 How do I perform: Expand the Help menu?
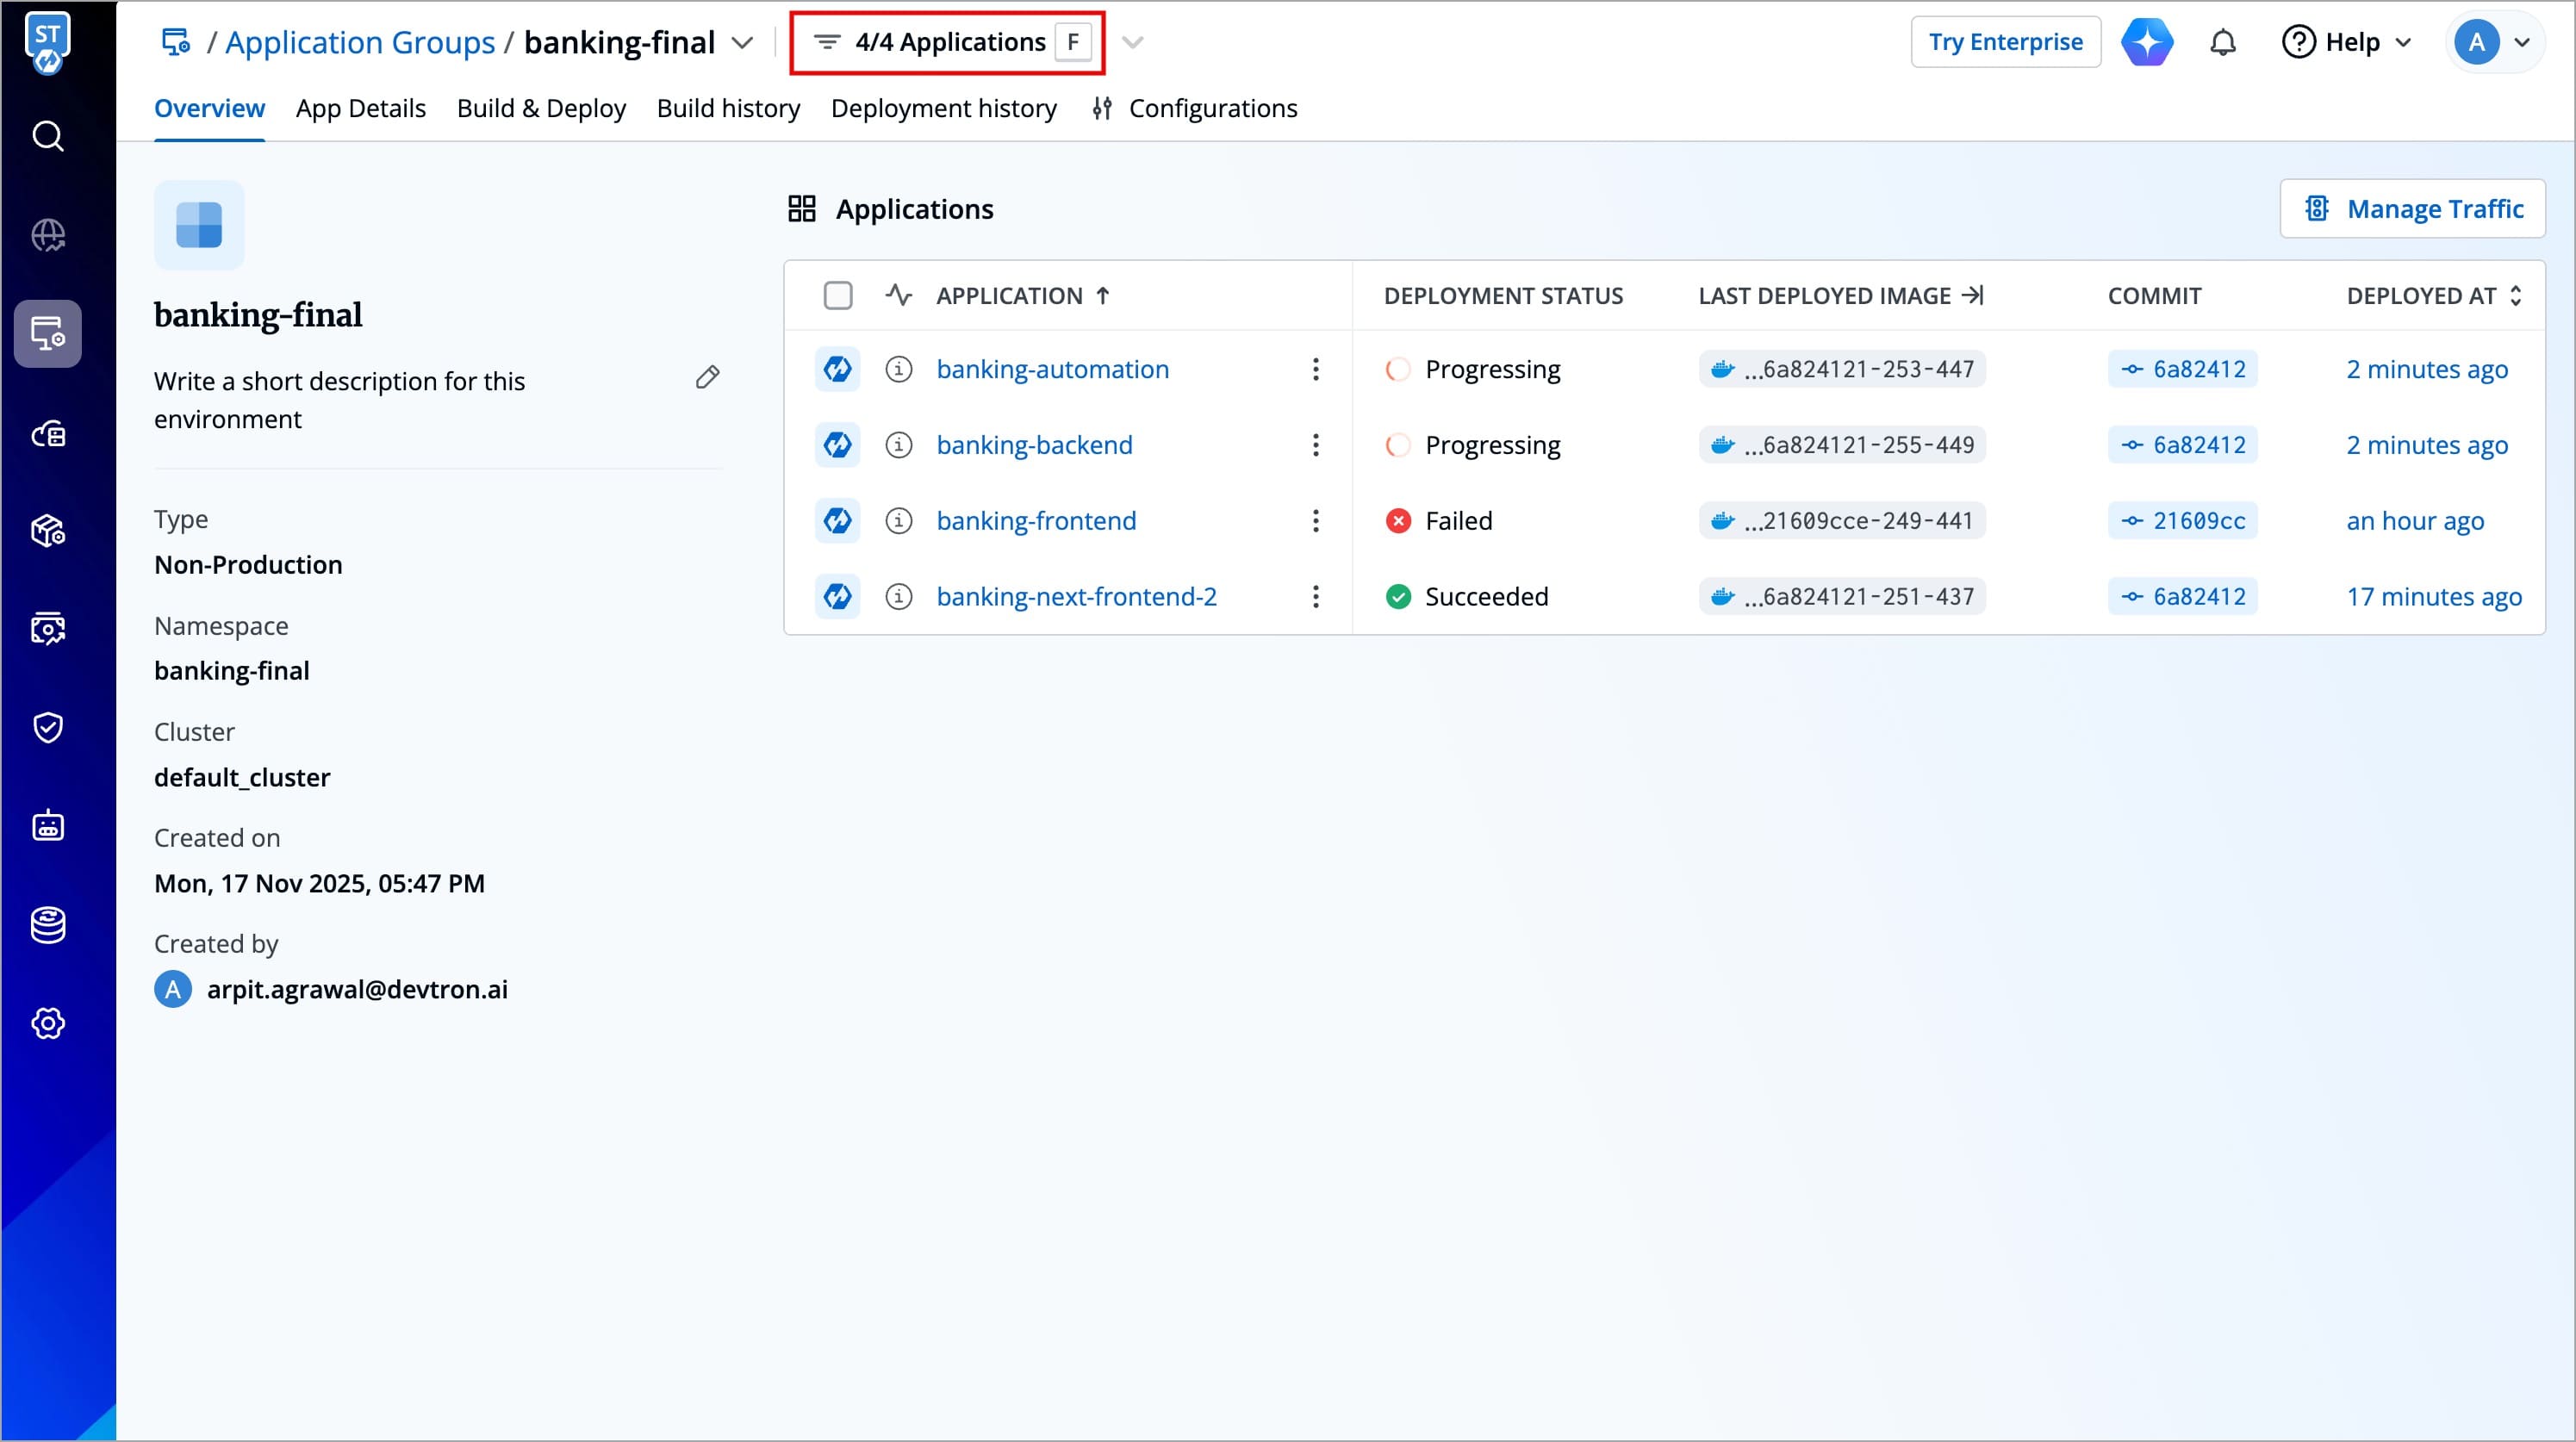coord(2345,42)
